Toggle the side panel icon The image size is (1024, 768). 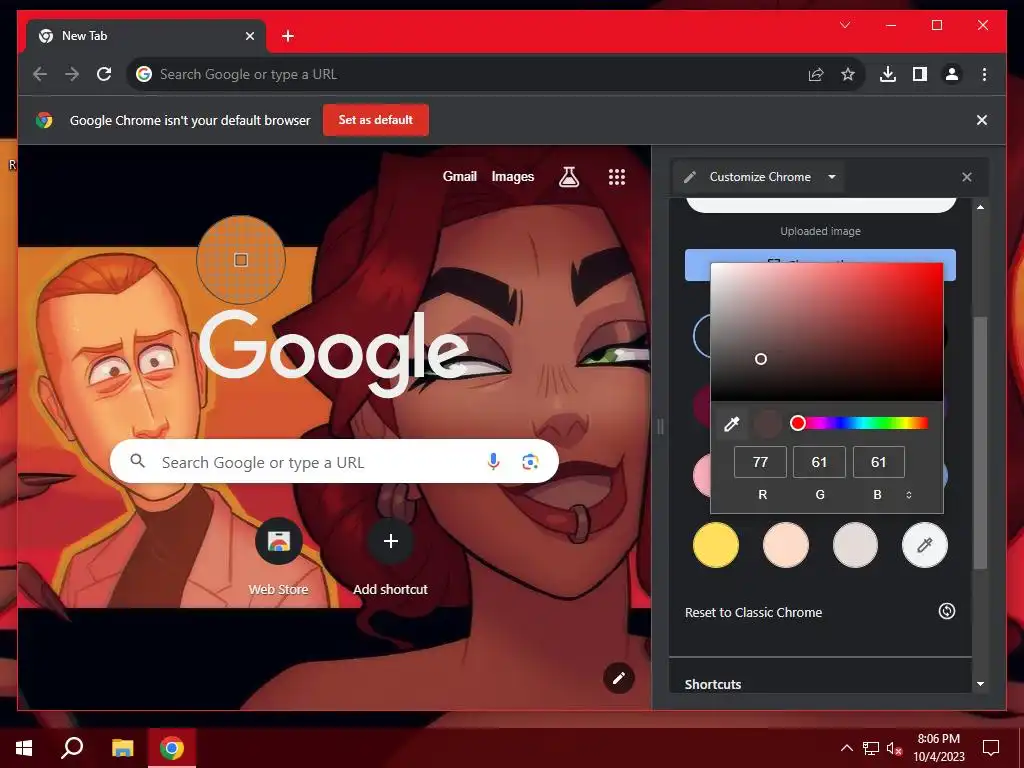click(x=920, y=74)
